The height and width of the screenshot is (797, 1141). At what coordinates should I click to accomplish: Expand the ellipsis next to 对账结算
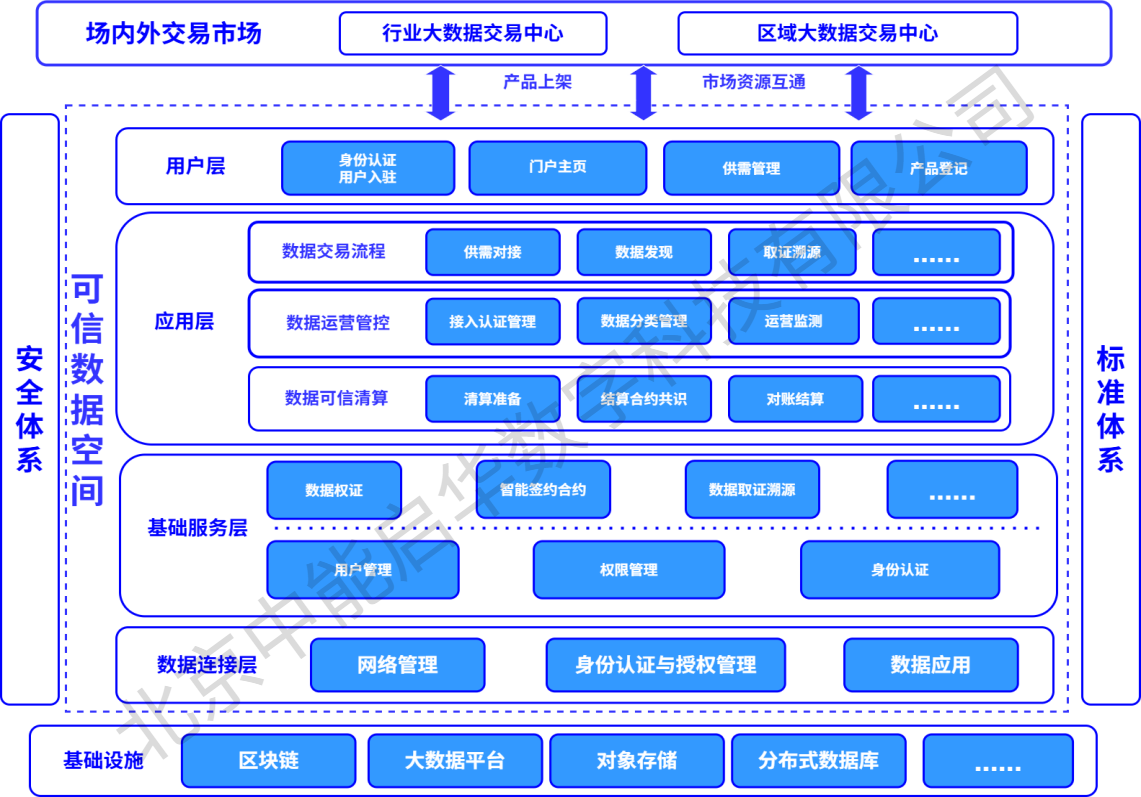(x=936, y=398)
